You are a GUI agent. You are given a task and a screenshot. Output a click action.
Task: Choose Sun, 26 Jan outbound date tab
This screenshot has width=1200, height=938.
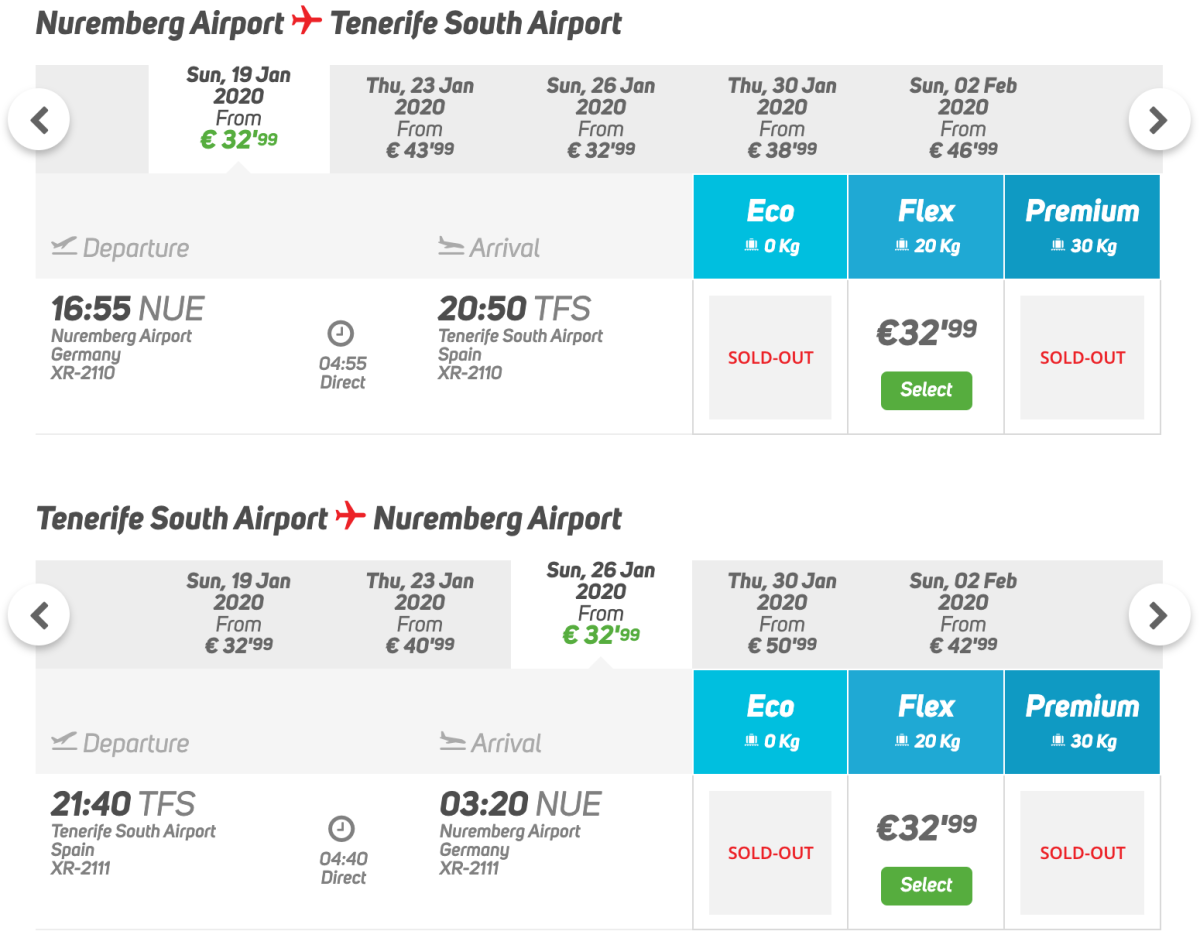point(601,118)
